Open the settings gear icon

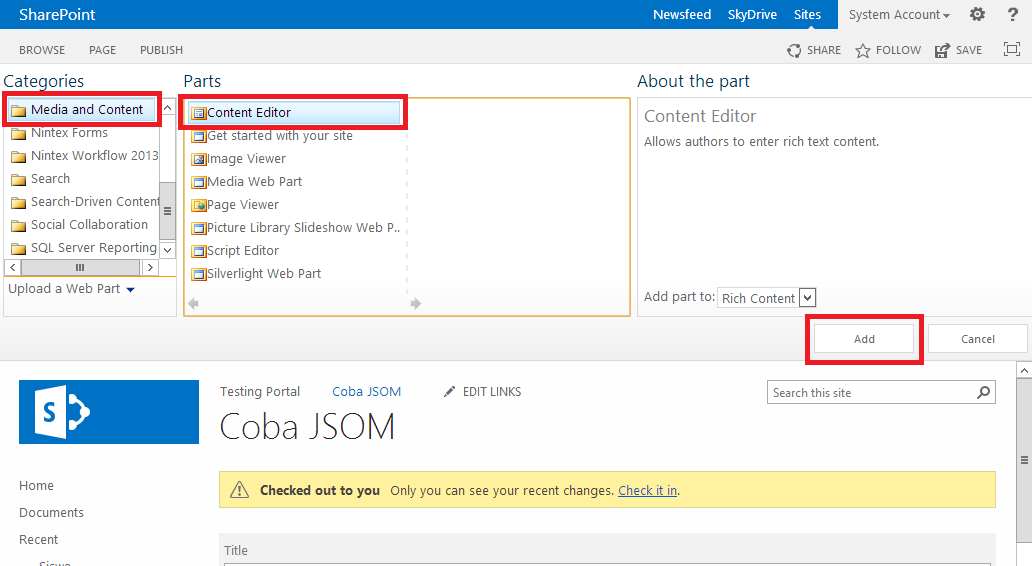[x=977, y=14]
